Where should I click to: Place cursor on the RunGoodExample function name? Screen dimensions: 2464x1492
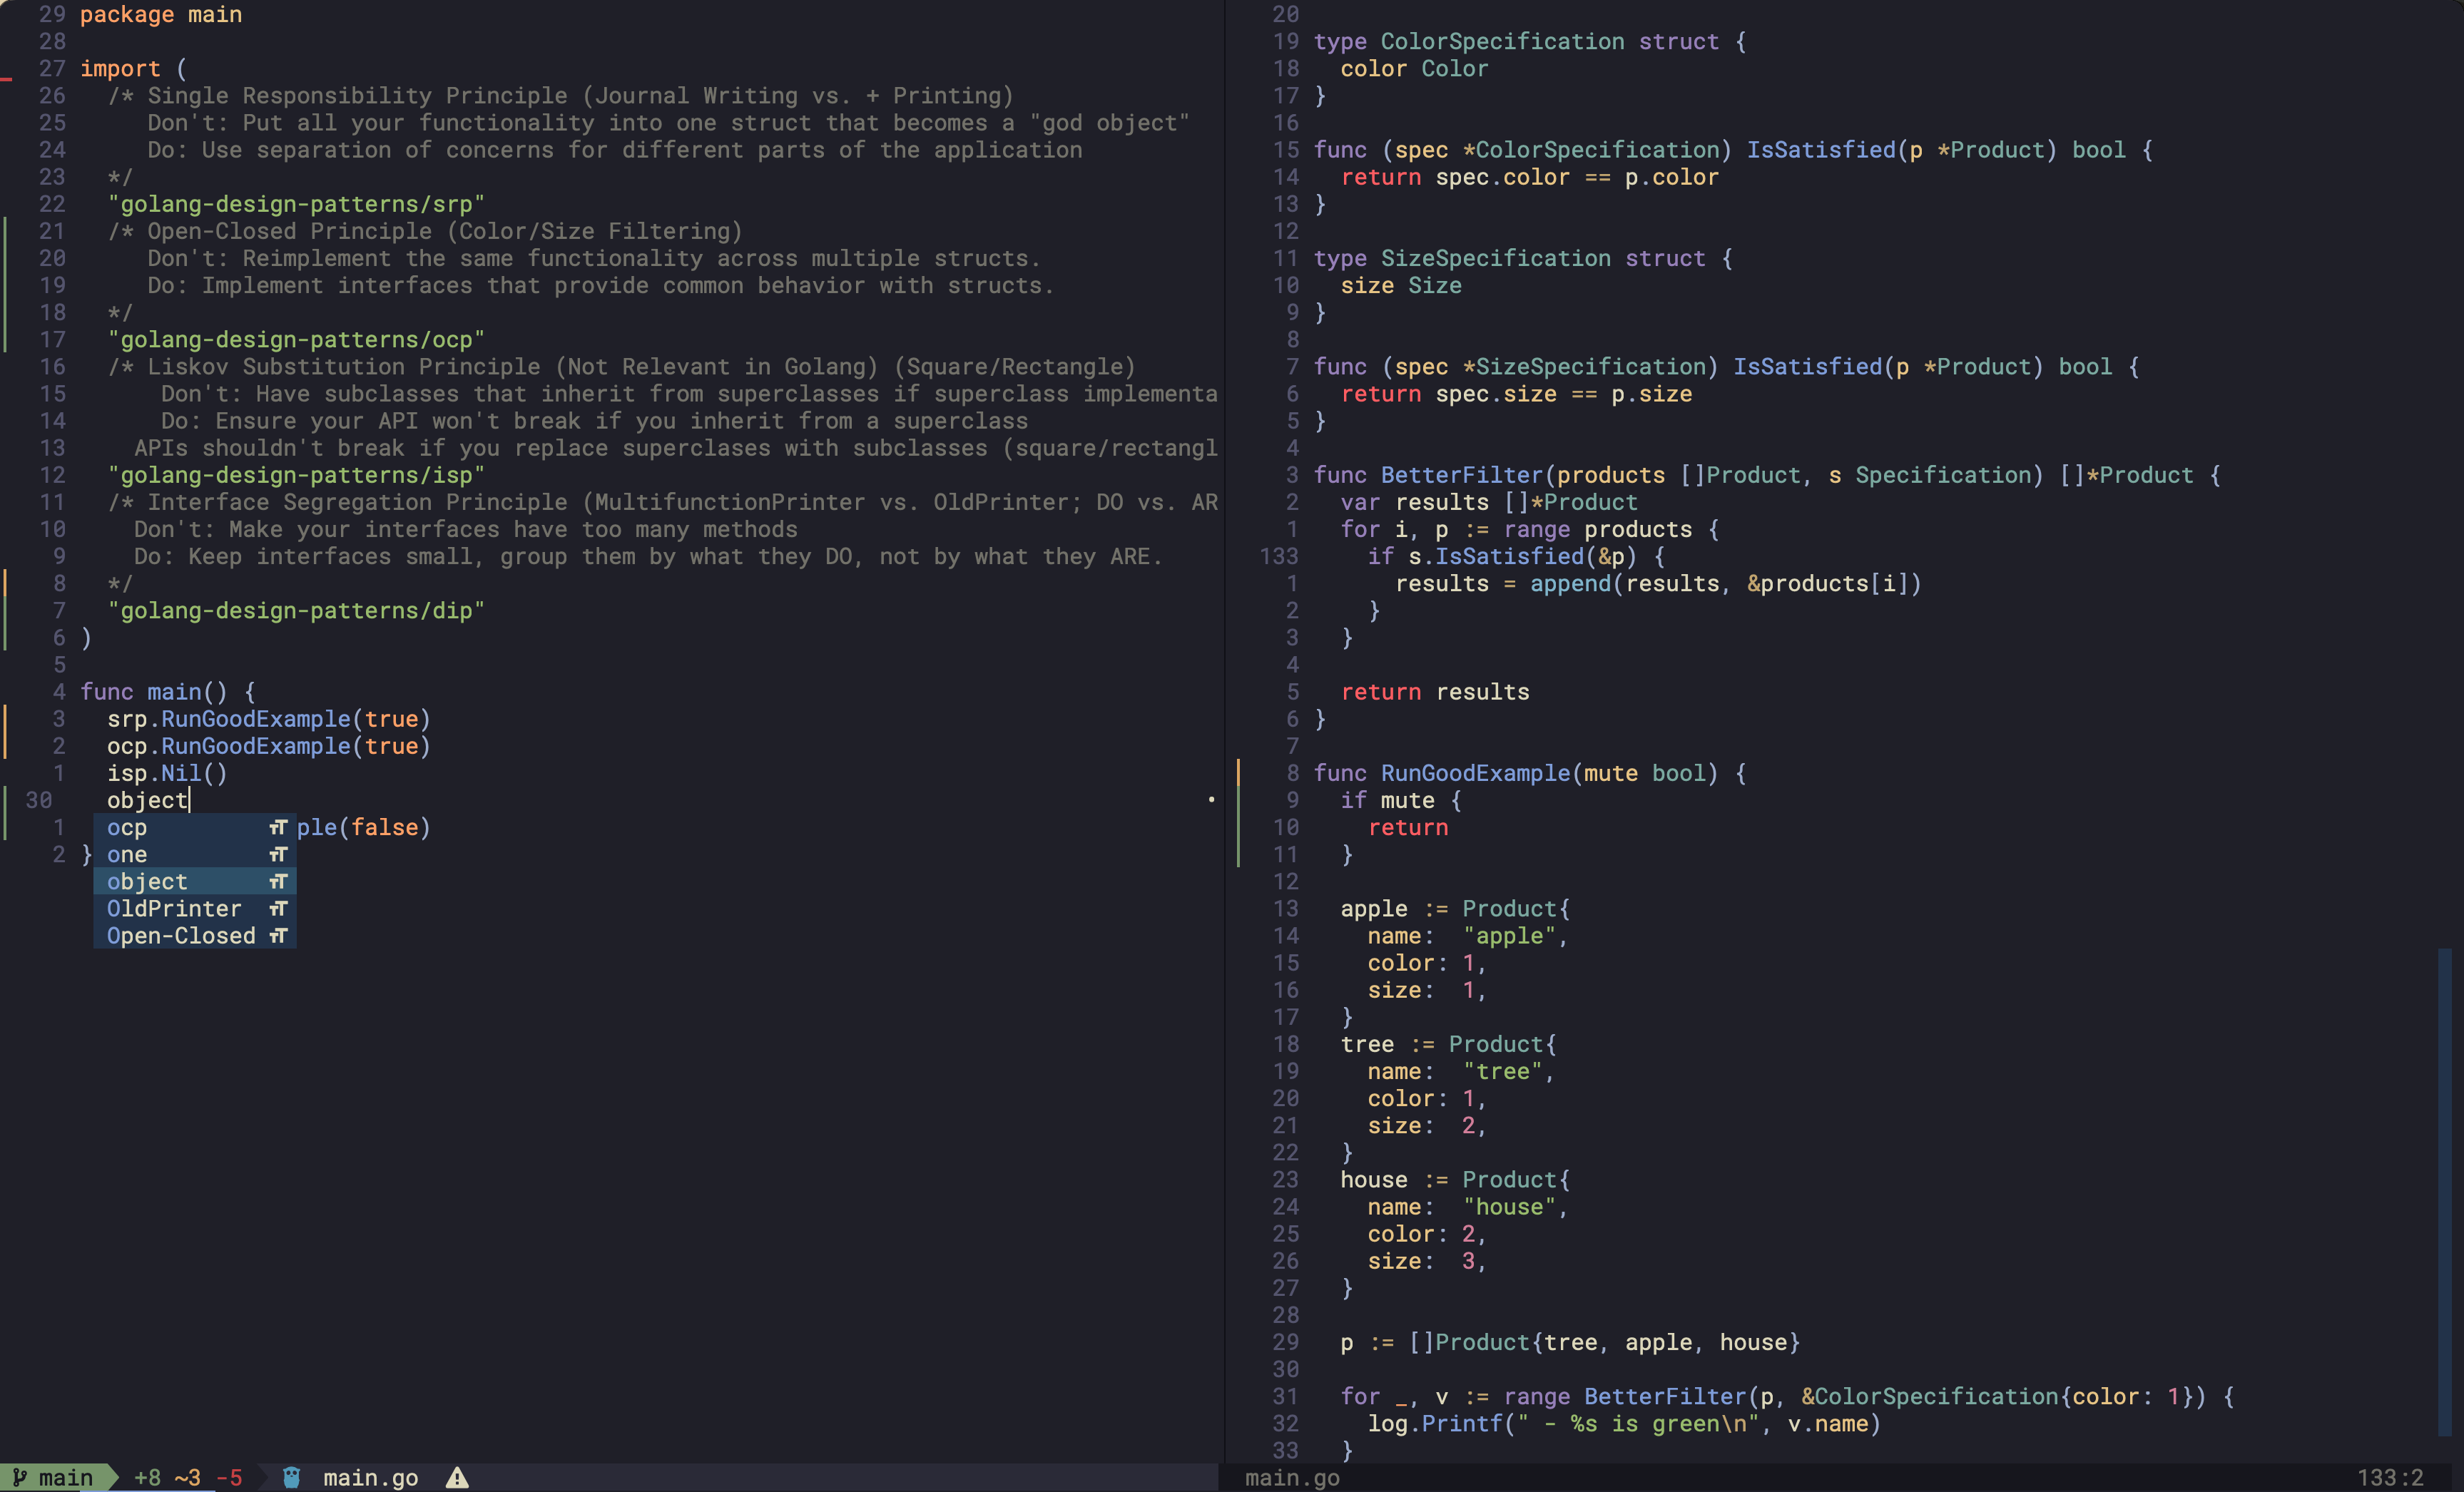pyautogui.click(x=1475, y=773)
